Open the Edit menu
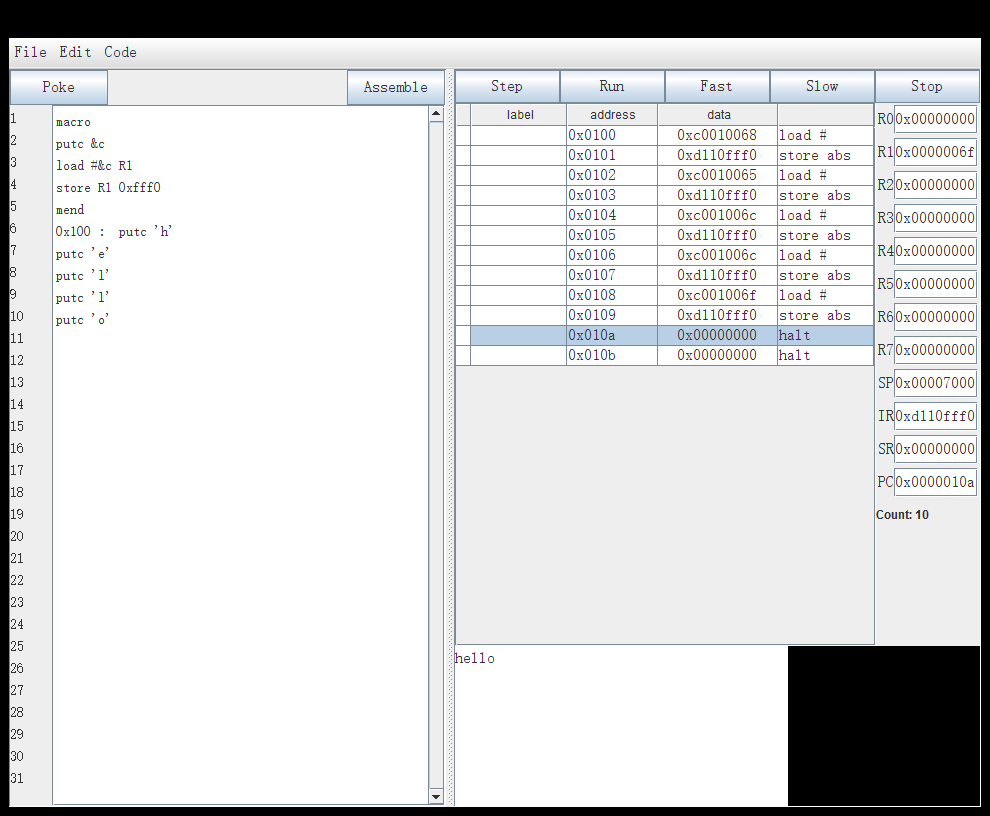 [75, 52]
